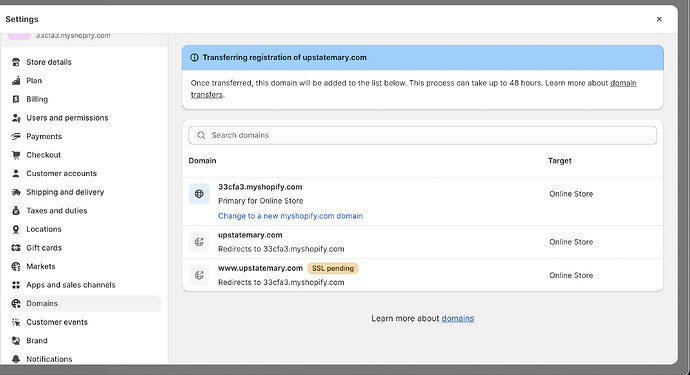Click the Target column header

[560, 161]
